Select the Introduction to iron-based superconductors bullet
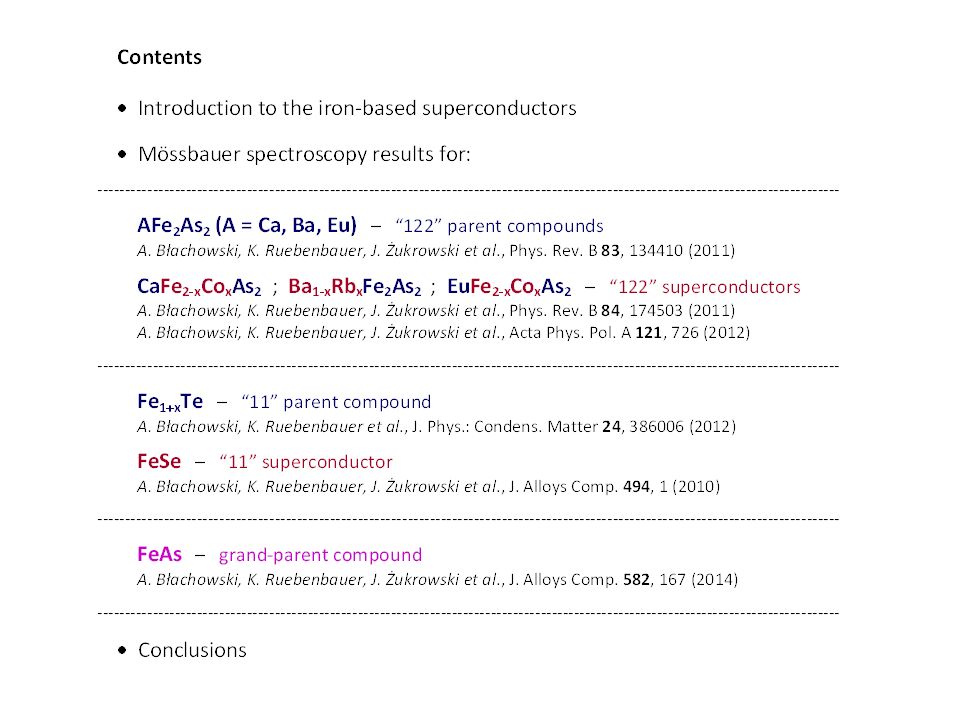 (357, 108)
